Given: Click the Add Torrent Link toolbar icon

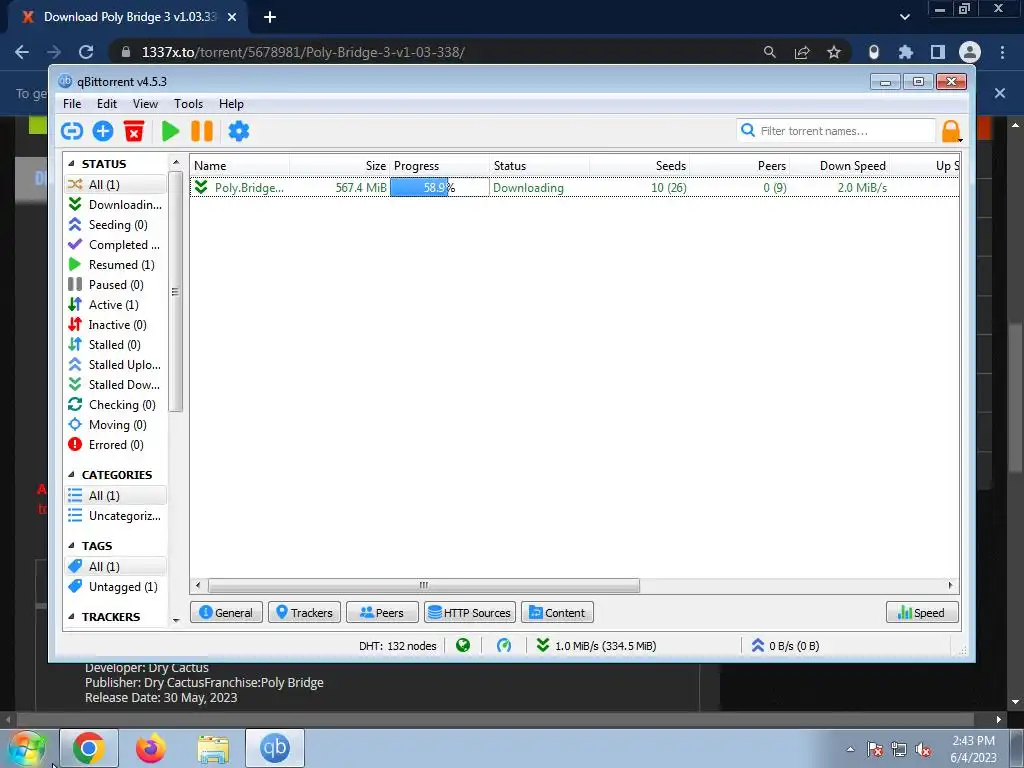Looking at the screenshot, I should point(72,131).
